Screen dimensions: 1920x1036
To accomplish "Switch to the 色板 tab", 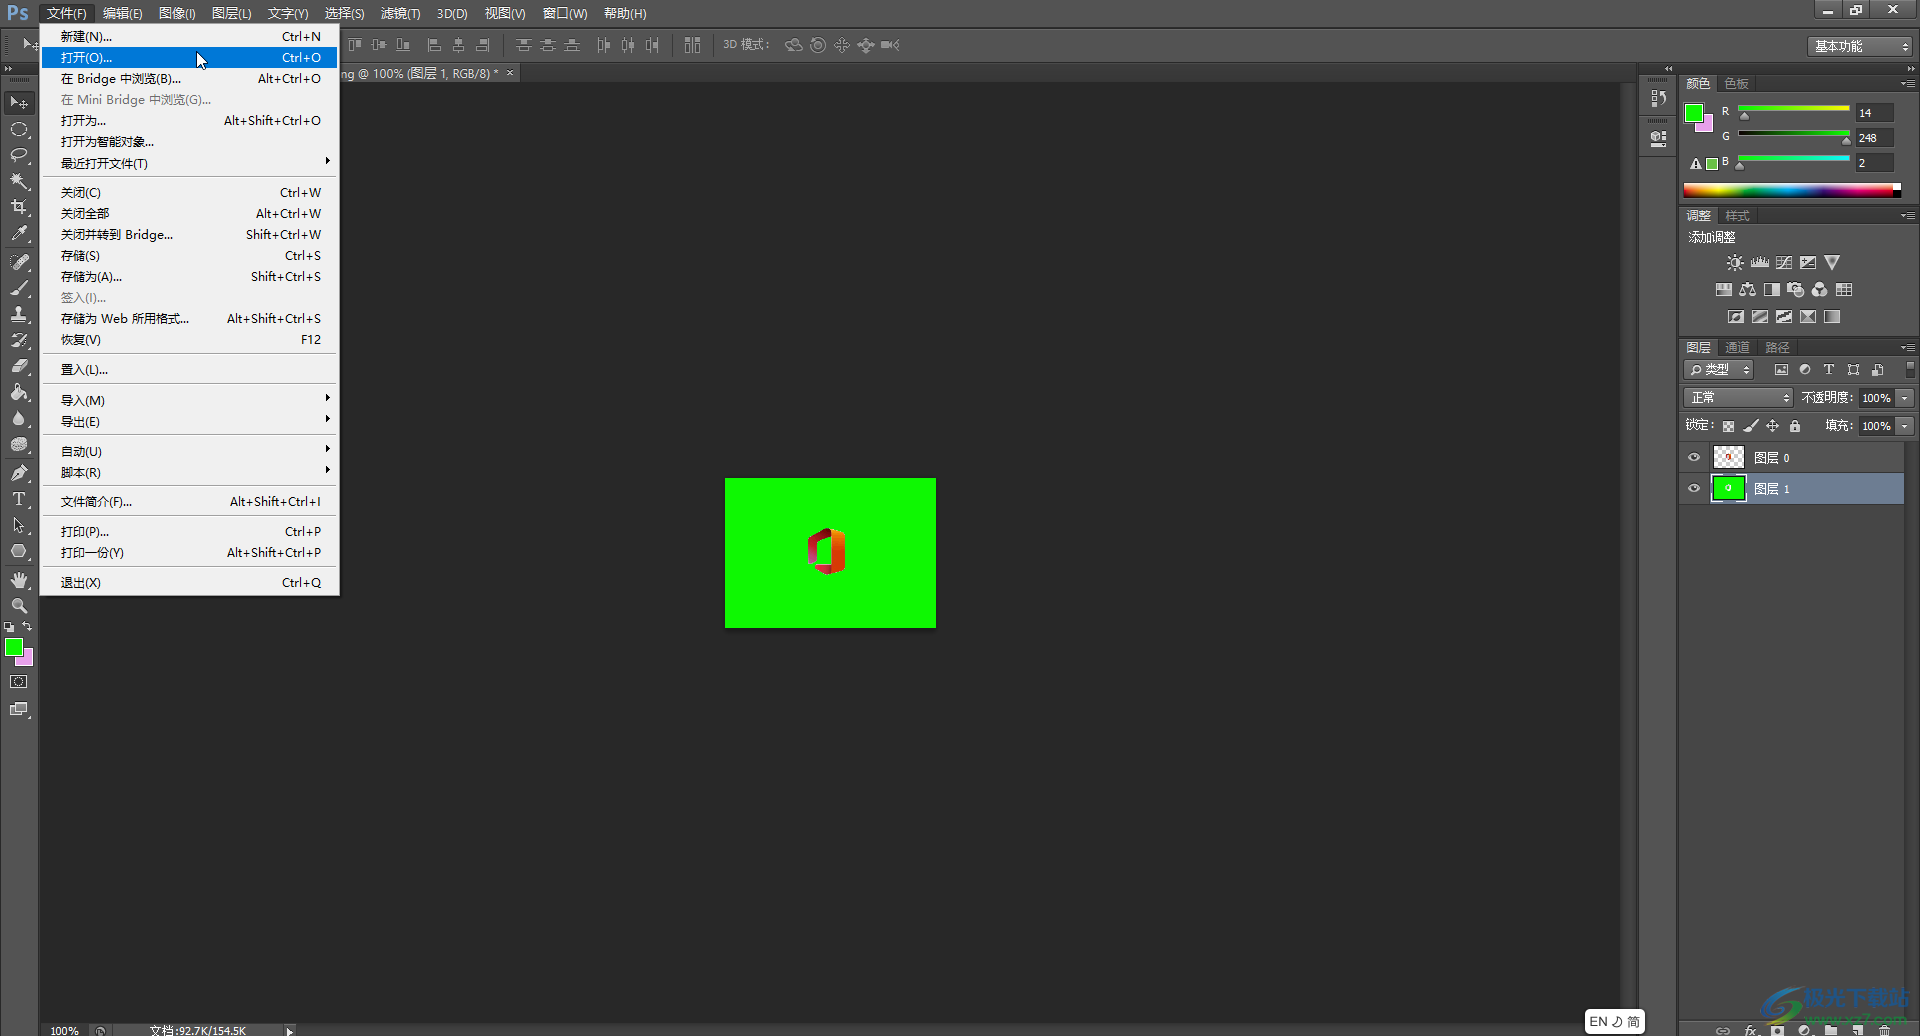I will (x=1737, y=84).
